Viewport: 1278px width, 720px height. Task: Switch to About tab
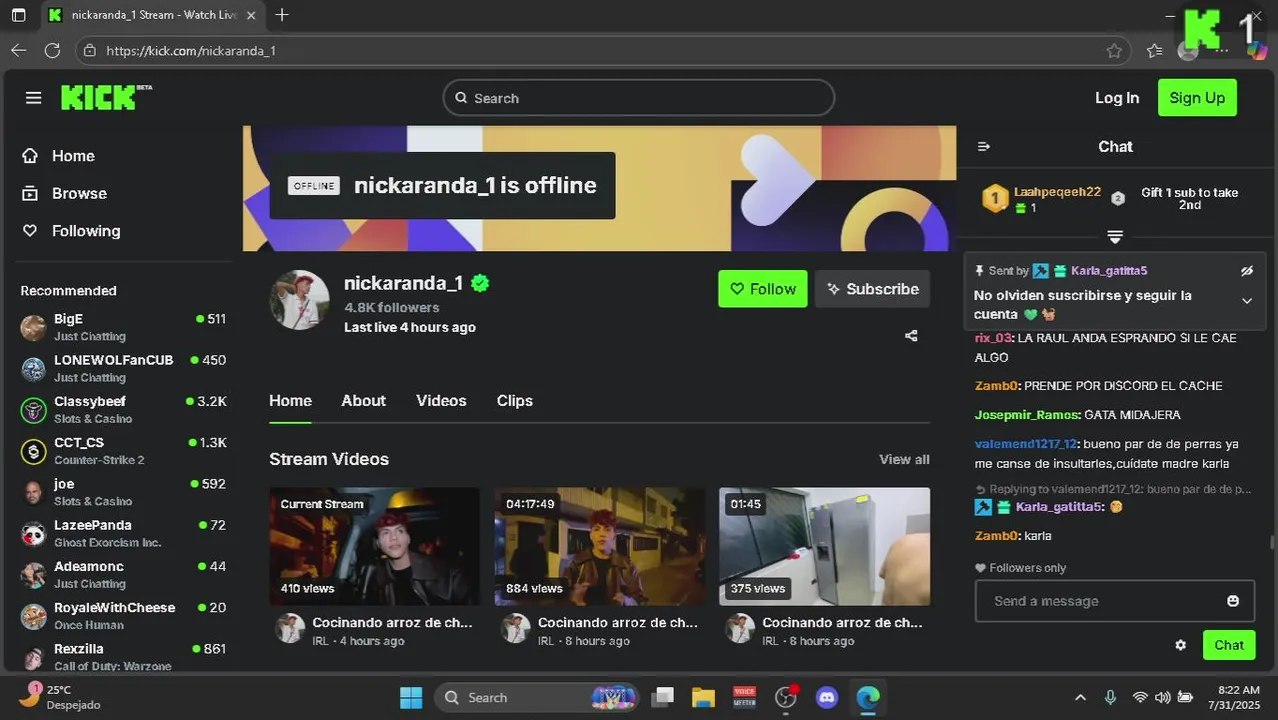pos(363,401)
